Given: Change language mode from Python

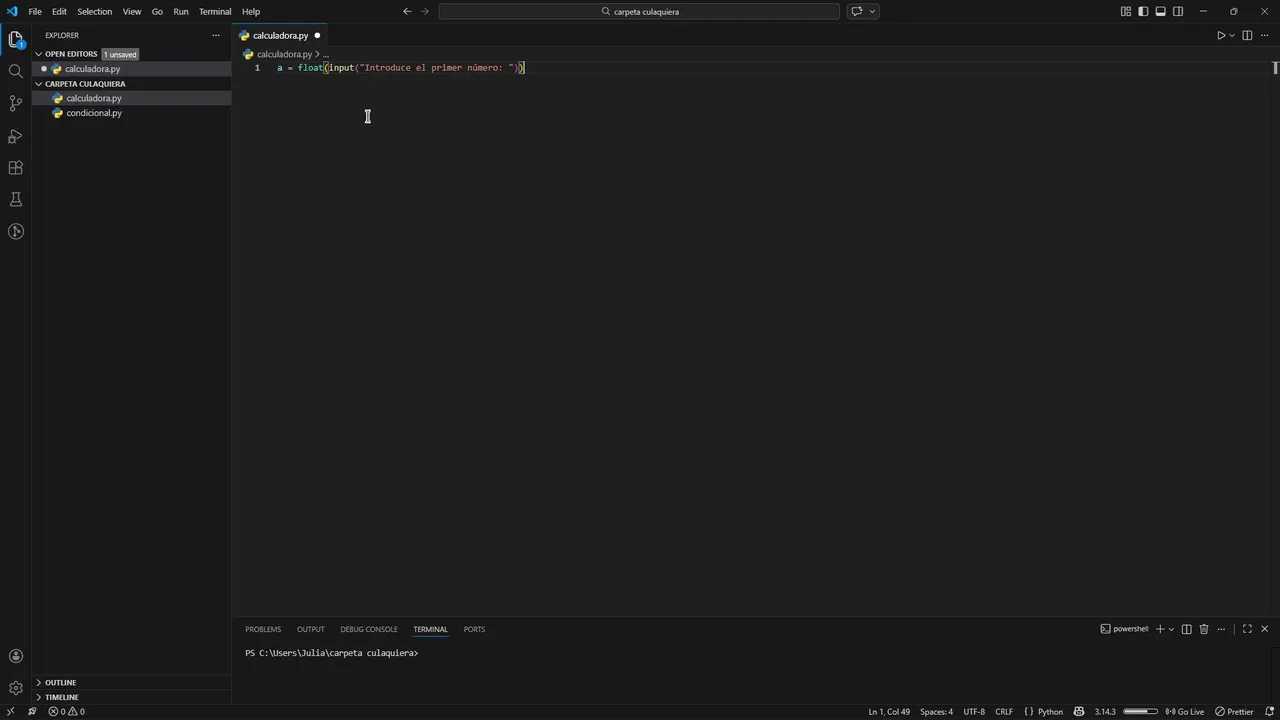Looking at the screenshot, I should point(1050,712).
